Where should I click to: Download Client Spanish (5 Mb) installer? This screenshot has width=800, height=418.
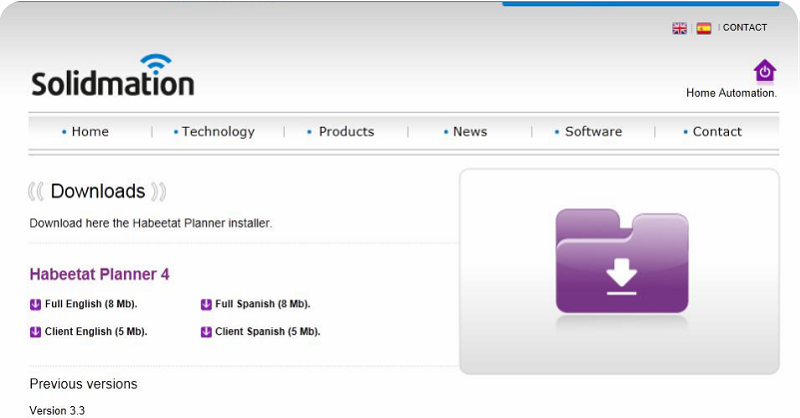(268, 332)
